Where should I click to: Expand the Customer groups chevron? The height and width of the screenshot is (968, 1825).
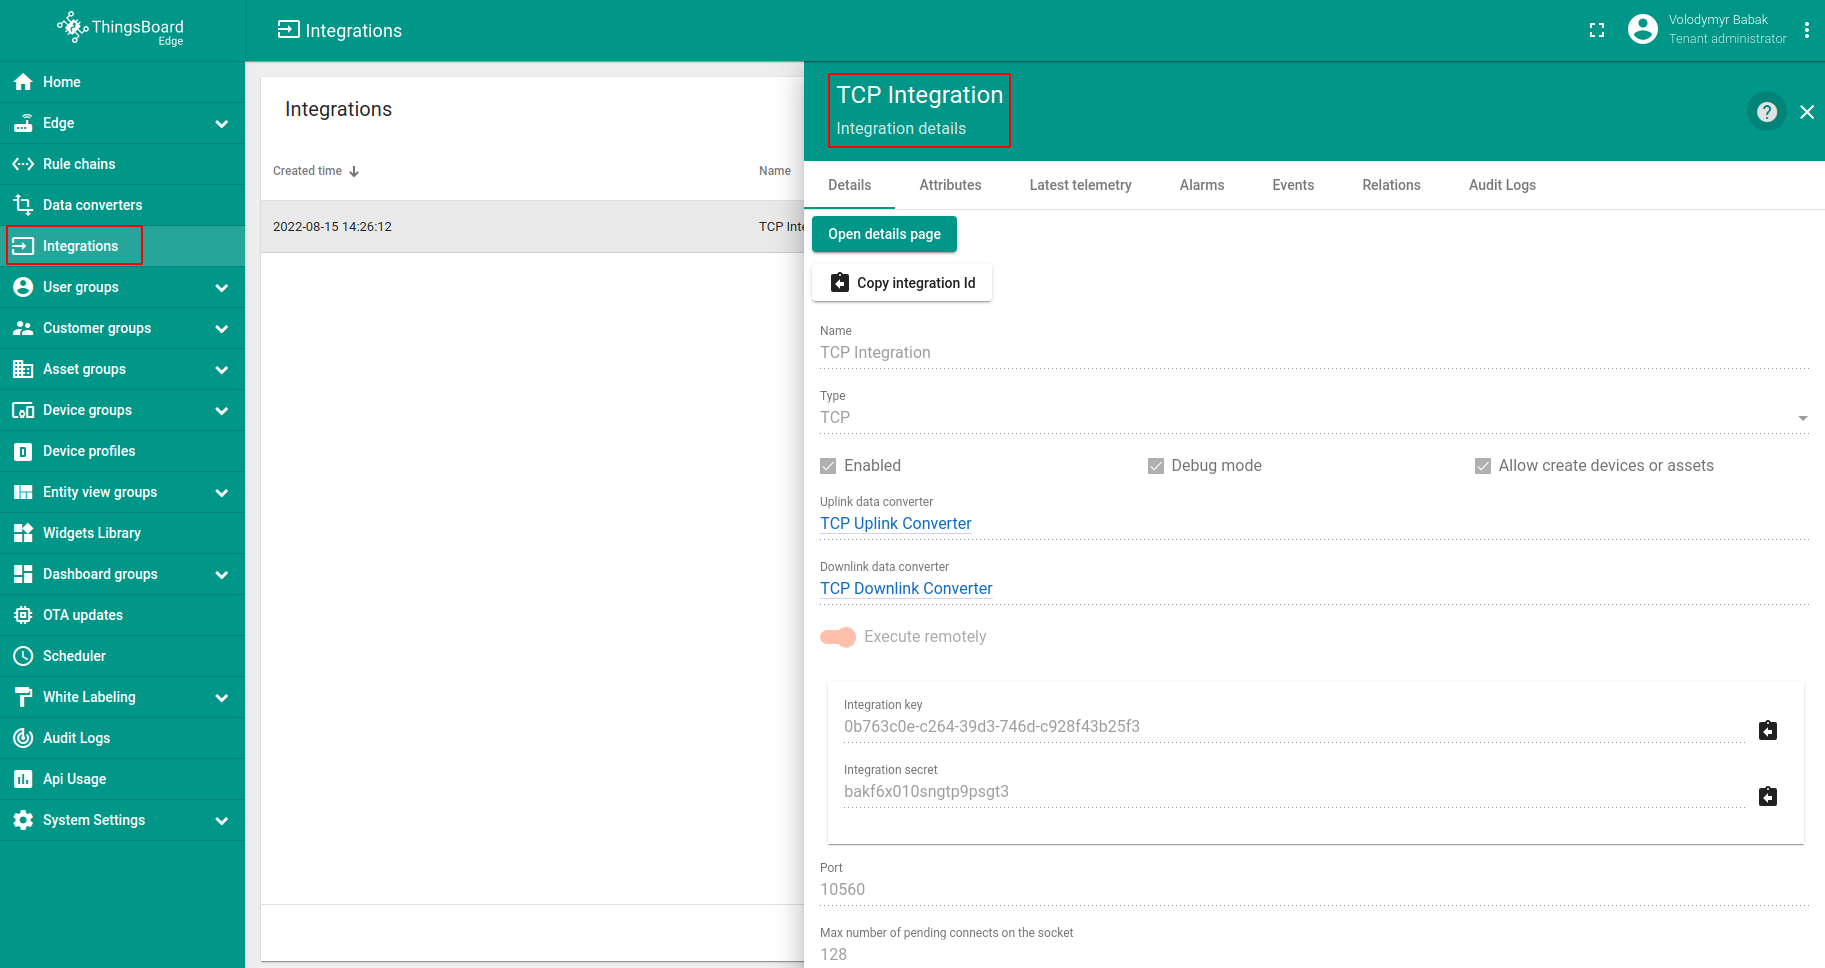pyautogui.click(x=222, y=329)
